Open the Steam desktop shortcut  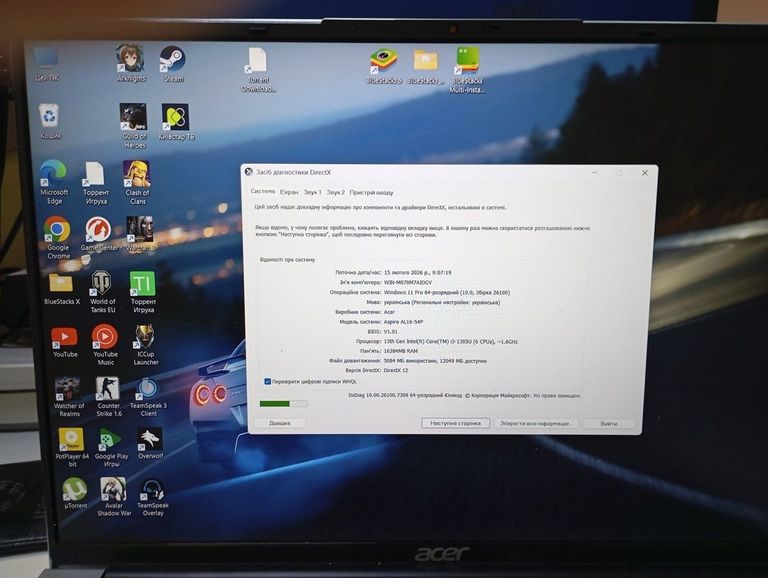click(x=173, y=63)
